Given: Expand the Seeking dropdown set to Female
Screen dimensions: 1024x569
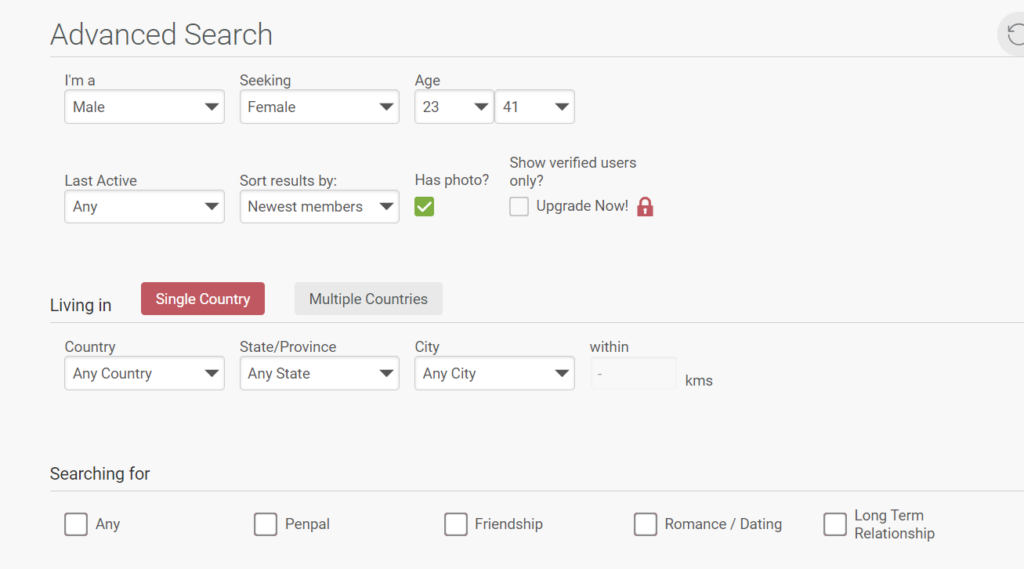Looking at the screenshot, I should pyautogui.click(x=319, y=107).
